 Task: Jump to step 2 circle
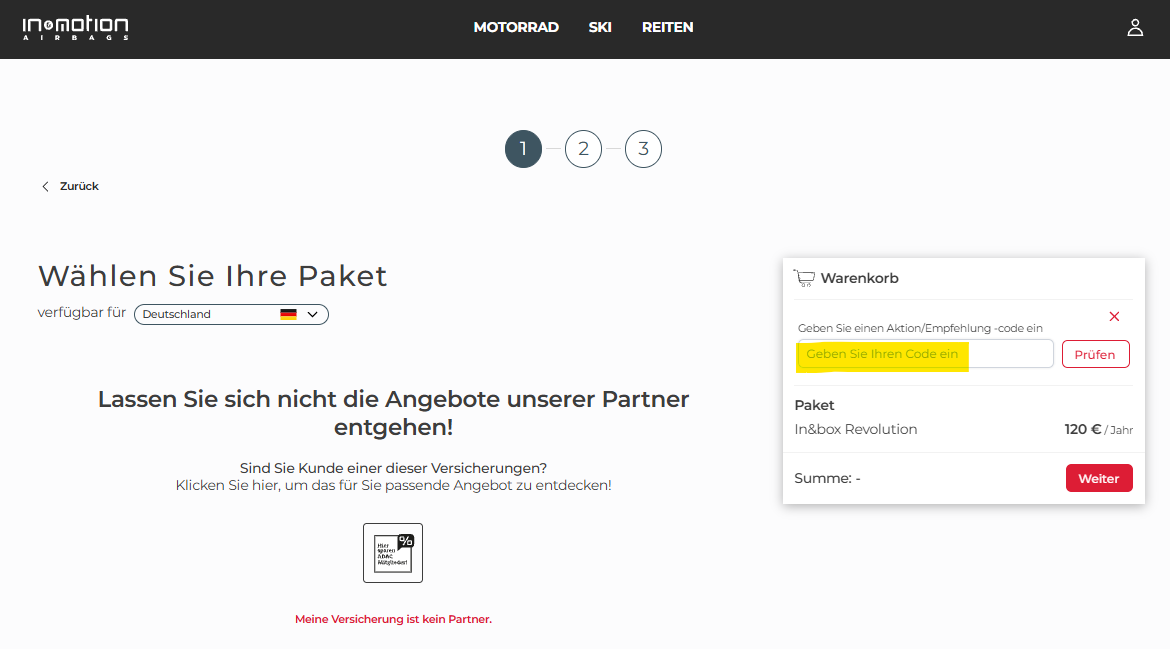[x=583, y=150]
